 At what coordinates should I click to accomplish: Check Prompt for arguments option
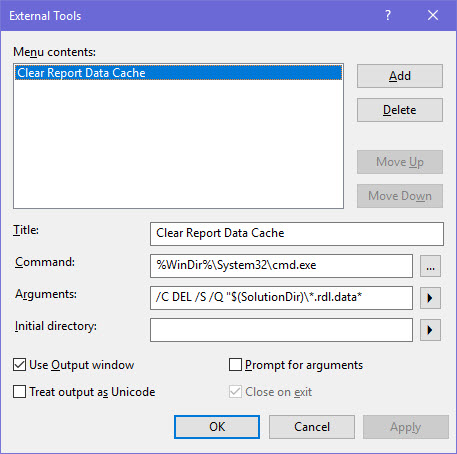pos(235,365)
